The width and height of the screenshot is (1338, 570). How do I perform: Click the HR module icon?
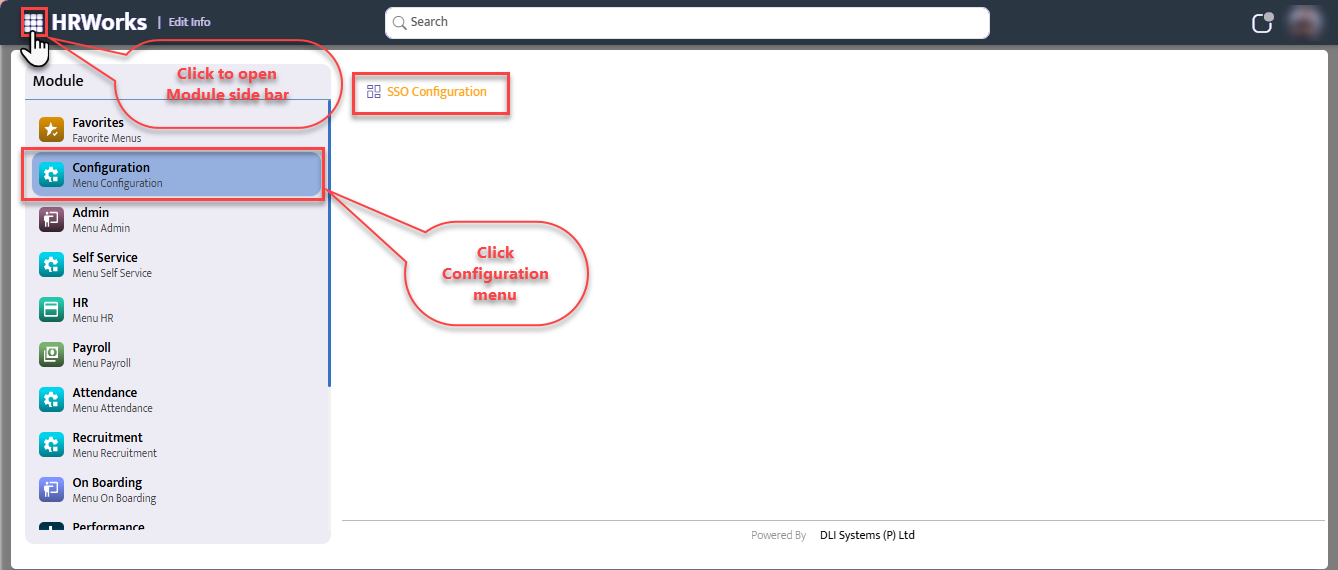point(51,310)
